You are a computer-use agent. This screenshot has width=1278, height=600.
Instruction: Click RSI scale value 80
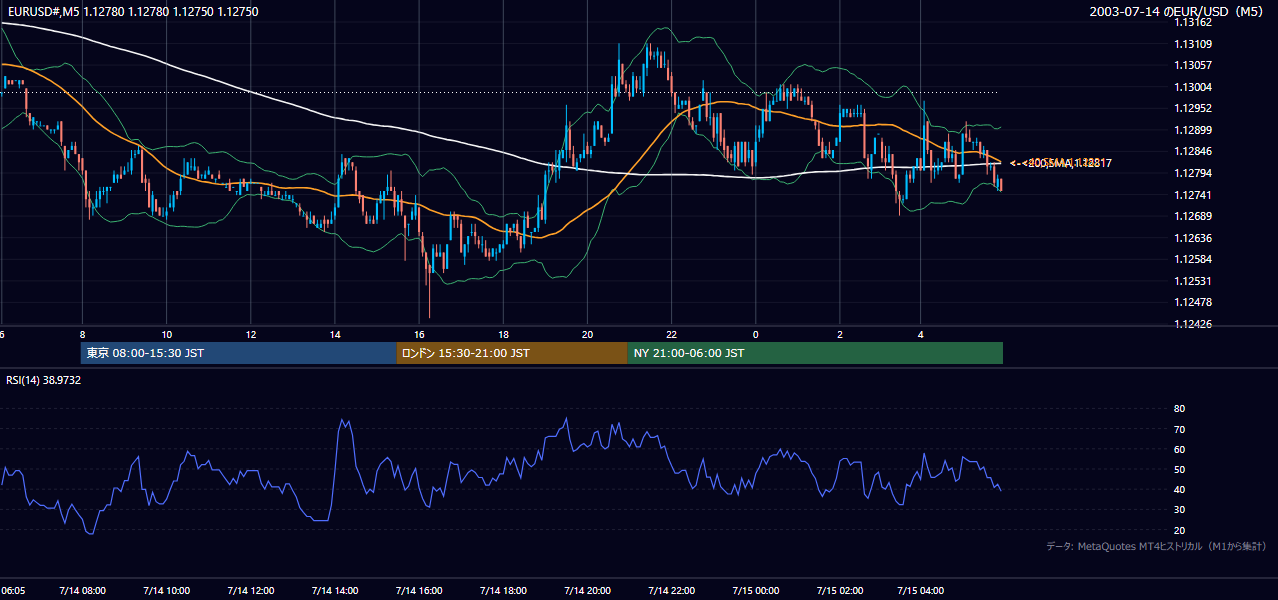pos(1179,409)
